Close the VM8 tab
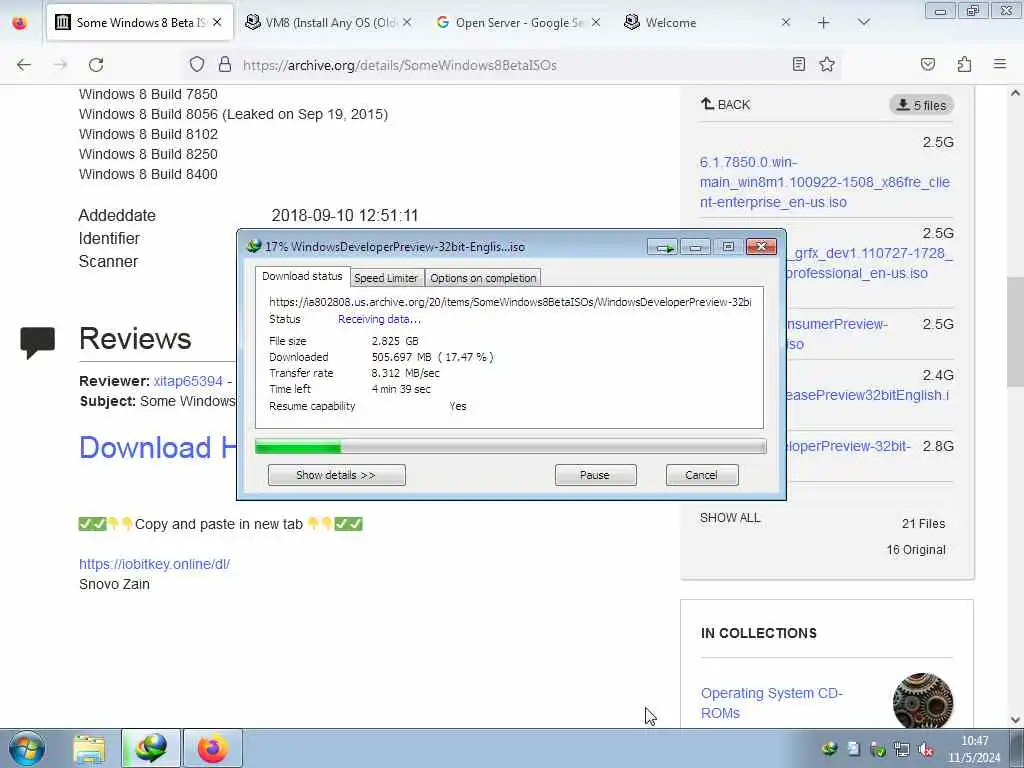The width and height of the screenshot is (1024, 768). (x=407, y=22)
